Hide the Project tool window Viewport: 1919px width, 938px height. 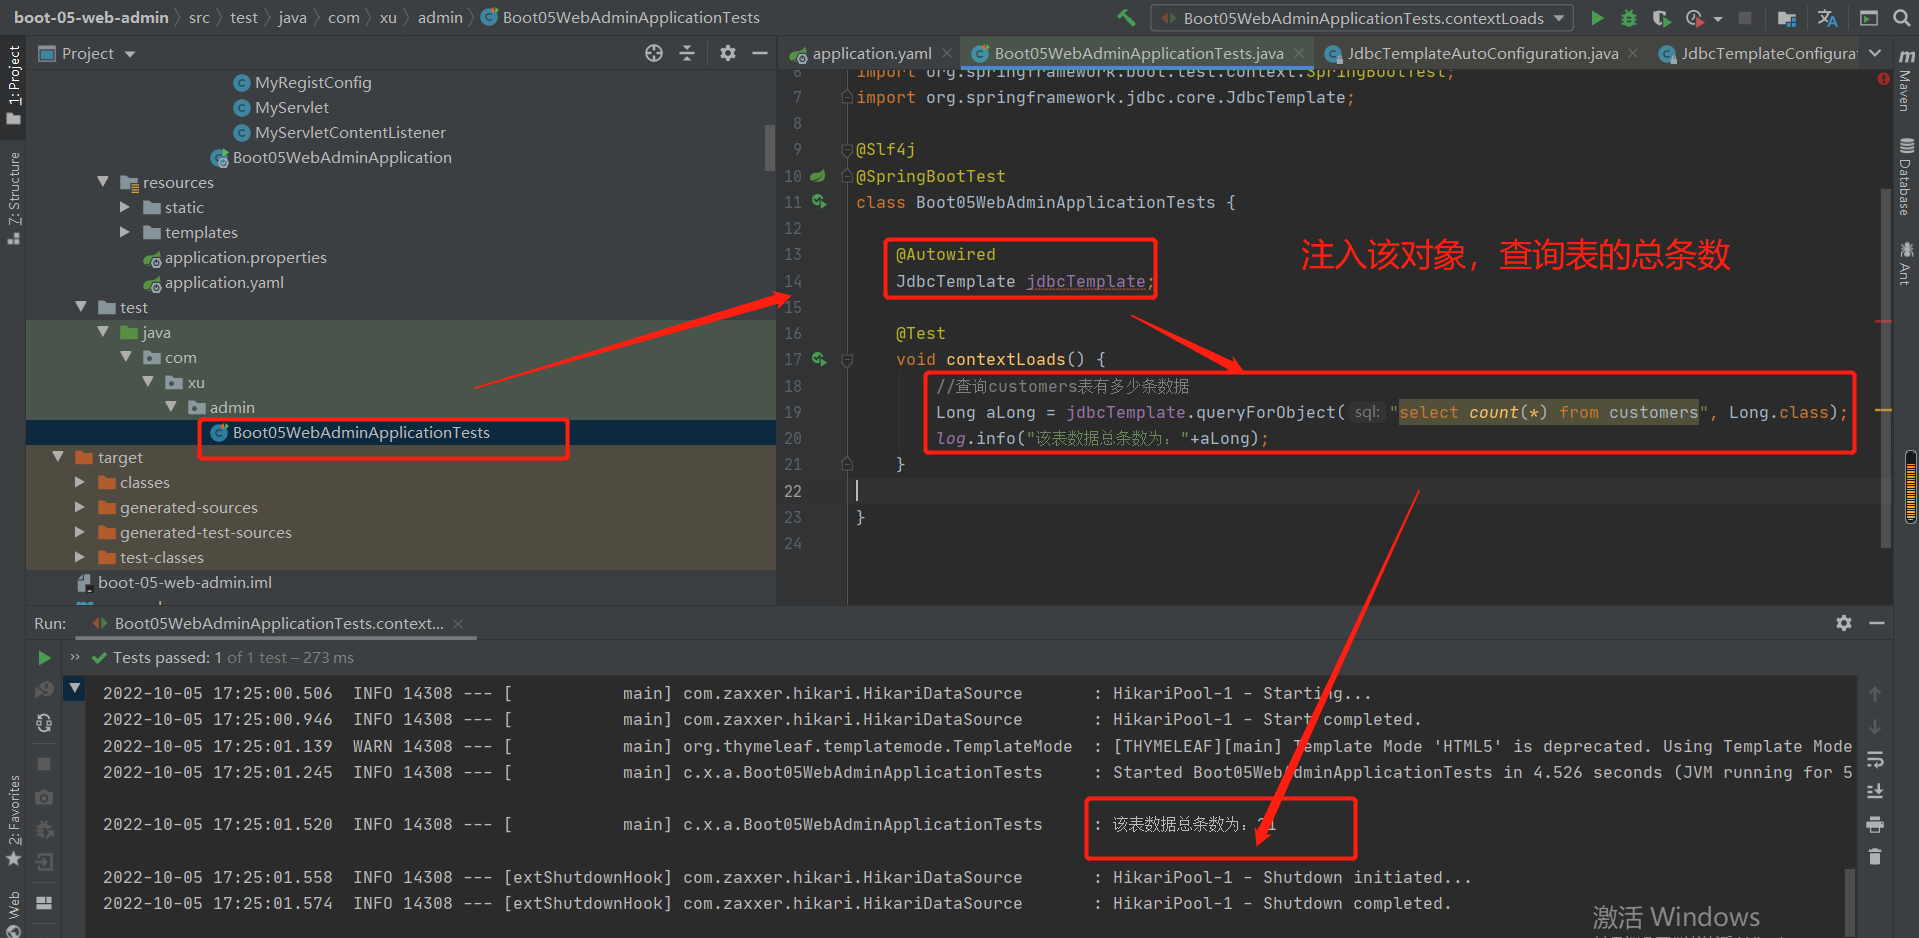[760, 53]
